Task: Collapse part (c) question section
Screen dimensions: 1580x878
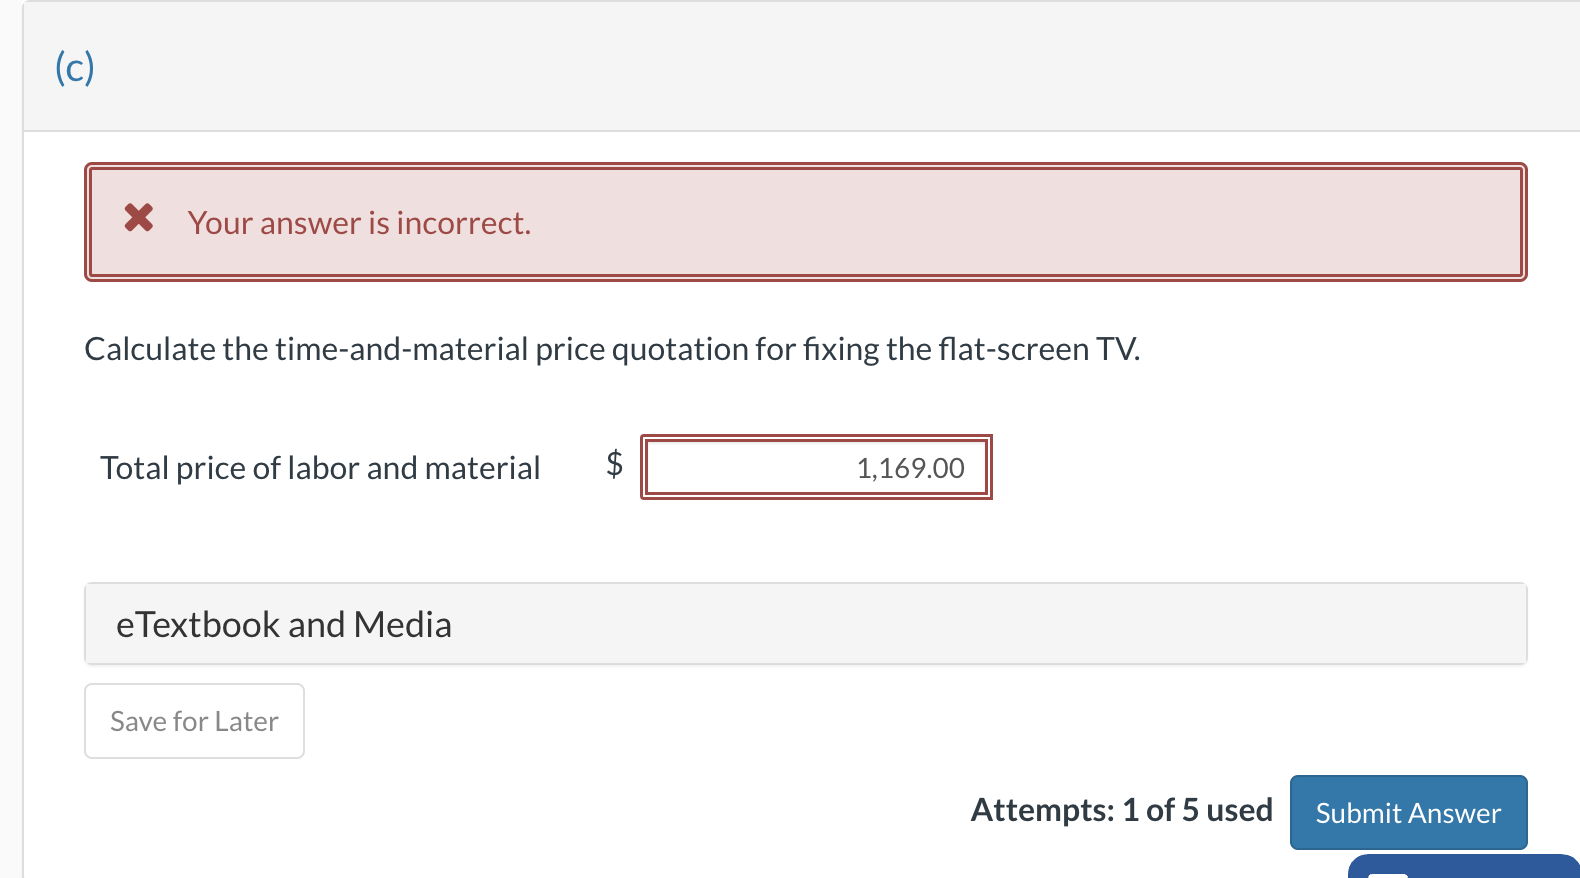Action: point(75,68)
